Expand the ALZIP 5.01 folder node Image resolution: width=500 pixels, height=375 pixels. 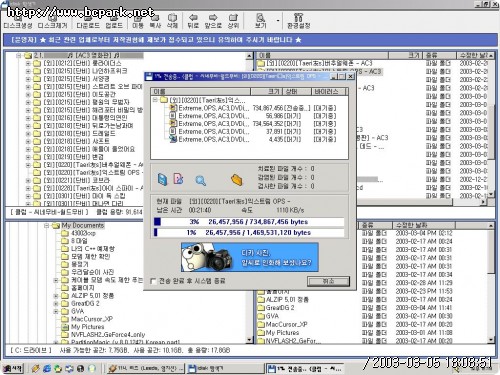tap(56, 296)
